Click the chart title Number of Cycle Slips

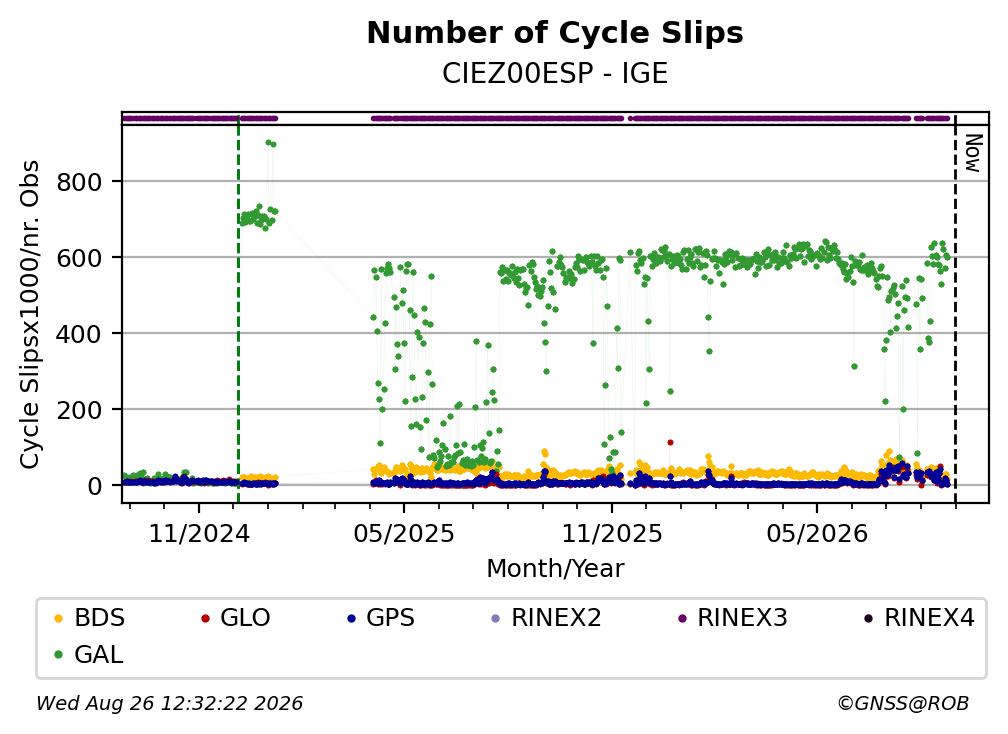555,33
